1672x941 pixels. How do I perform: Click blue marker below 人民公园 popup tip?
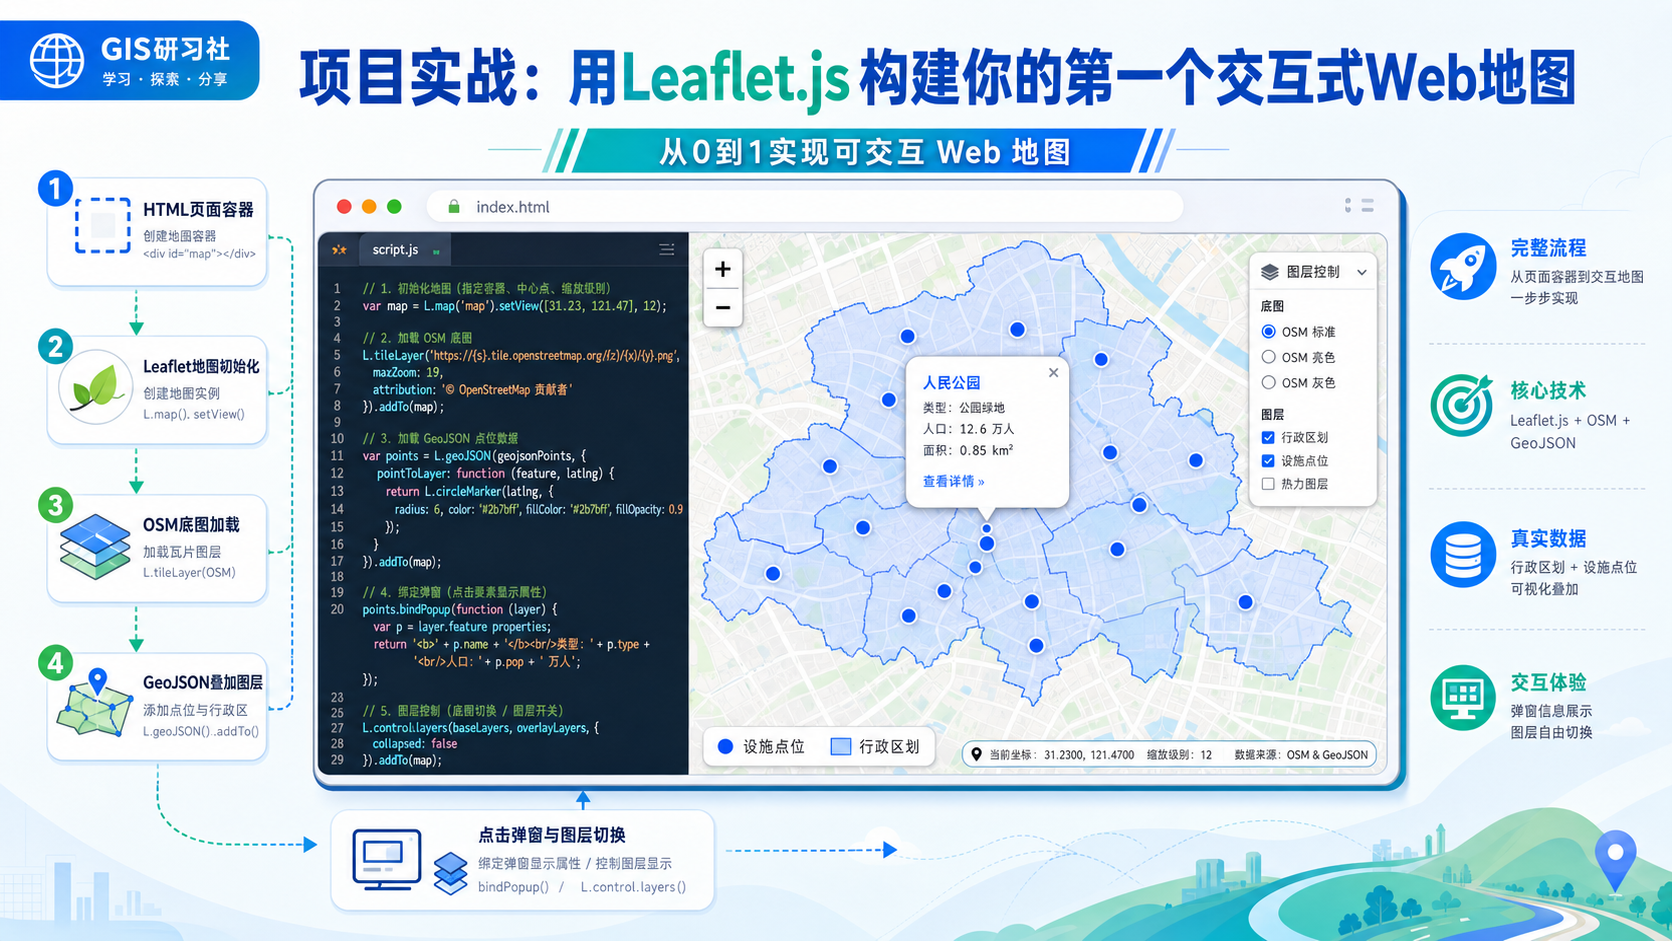[x=987, y=544]
